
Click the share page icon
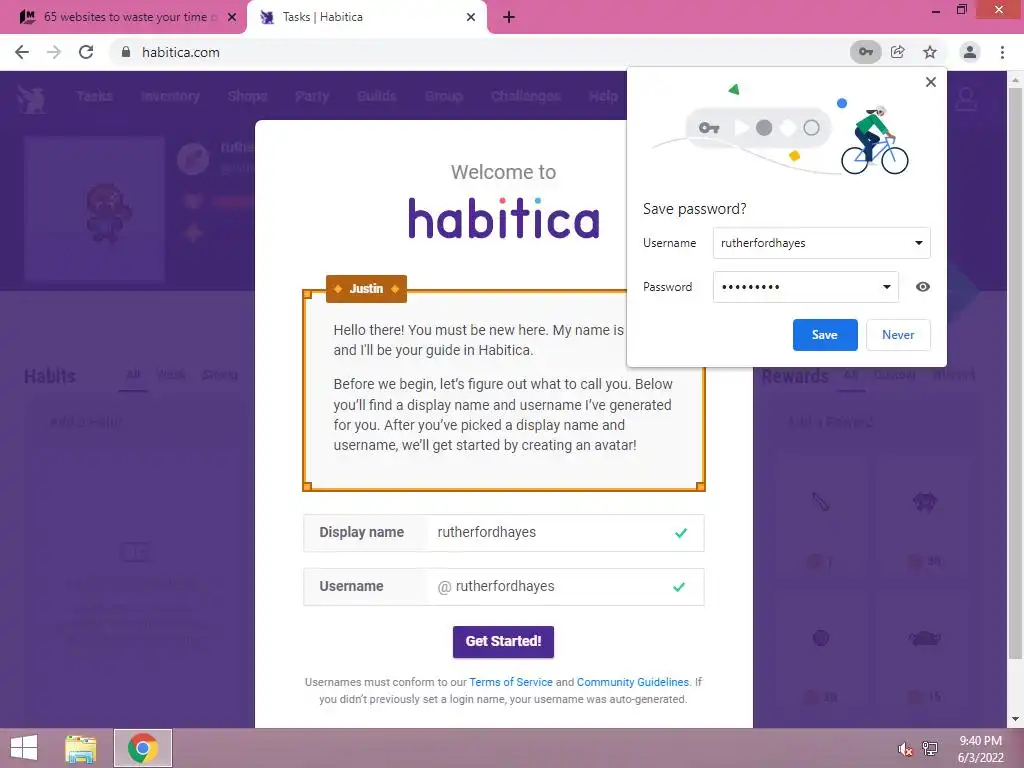click(898, 52)
